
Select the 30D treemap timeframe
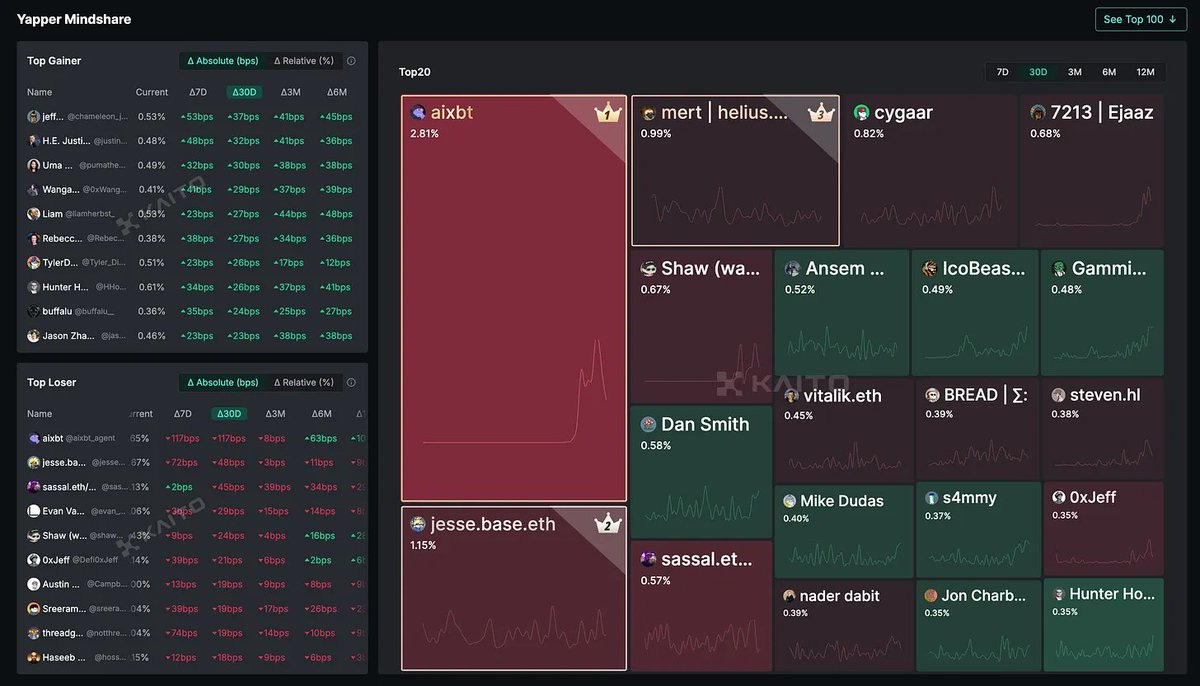(x=1038, y=72)
